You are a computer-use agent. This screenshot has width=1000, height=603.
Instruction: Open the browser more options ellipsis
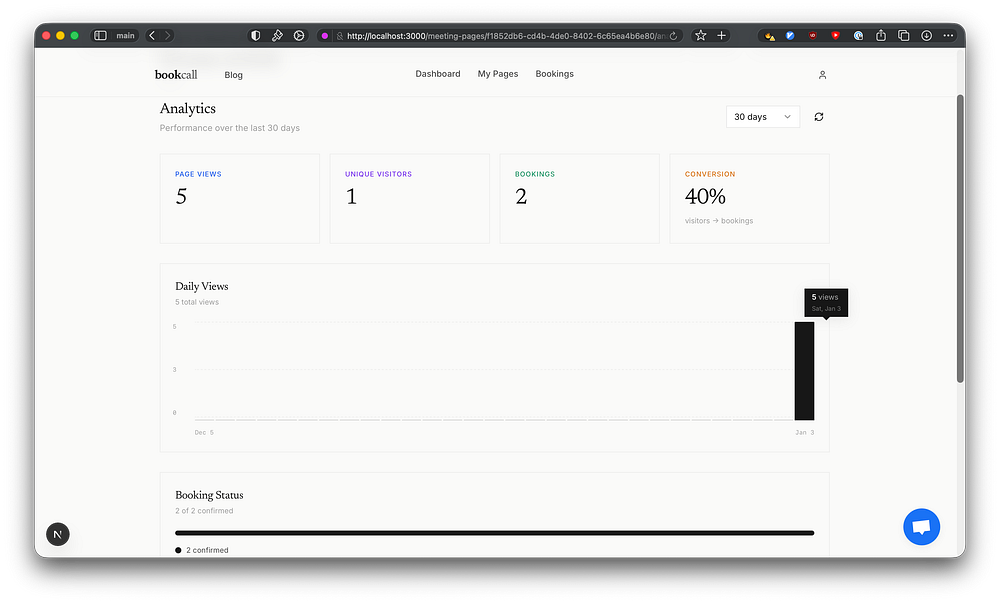point(948,36)
